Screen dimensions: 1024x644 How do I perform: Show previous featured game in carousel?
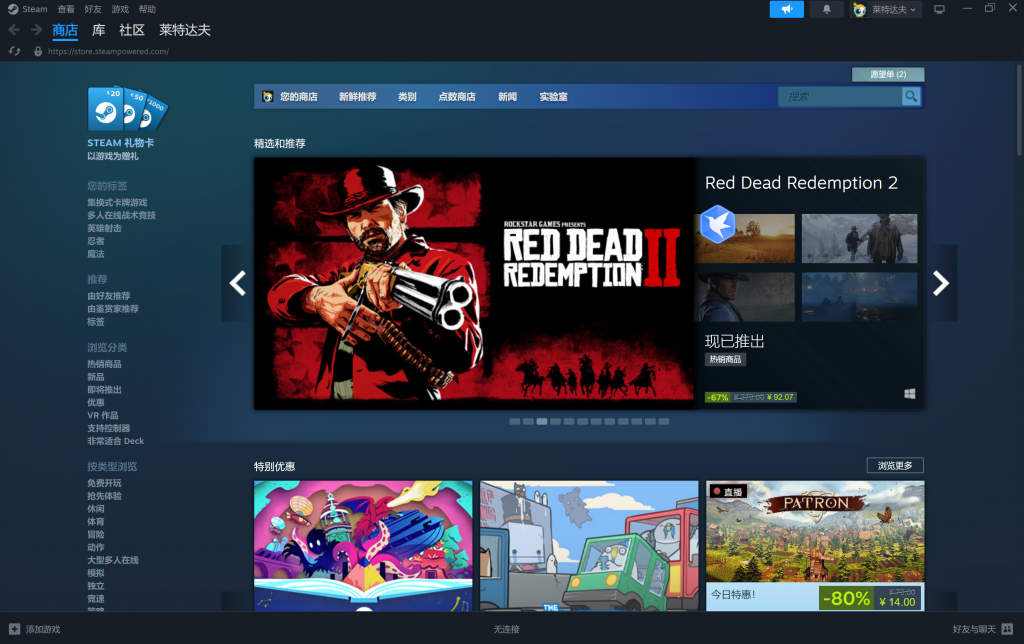pyautogui.click(x=238, y=283)
